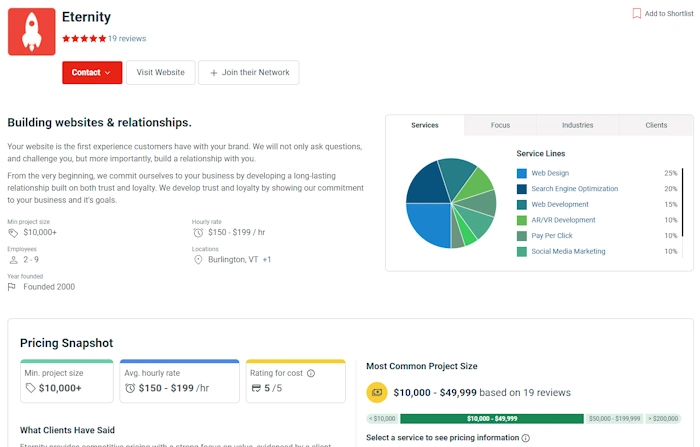The height and width of the screenshot is (447, 700).
Task: Switch to the Focus tab
Action: (x=500, y=125)
